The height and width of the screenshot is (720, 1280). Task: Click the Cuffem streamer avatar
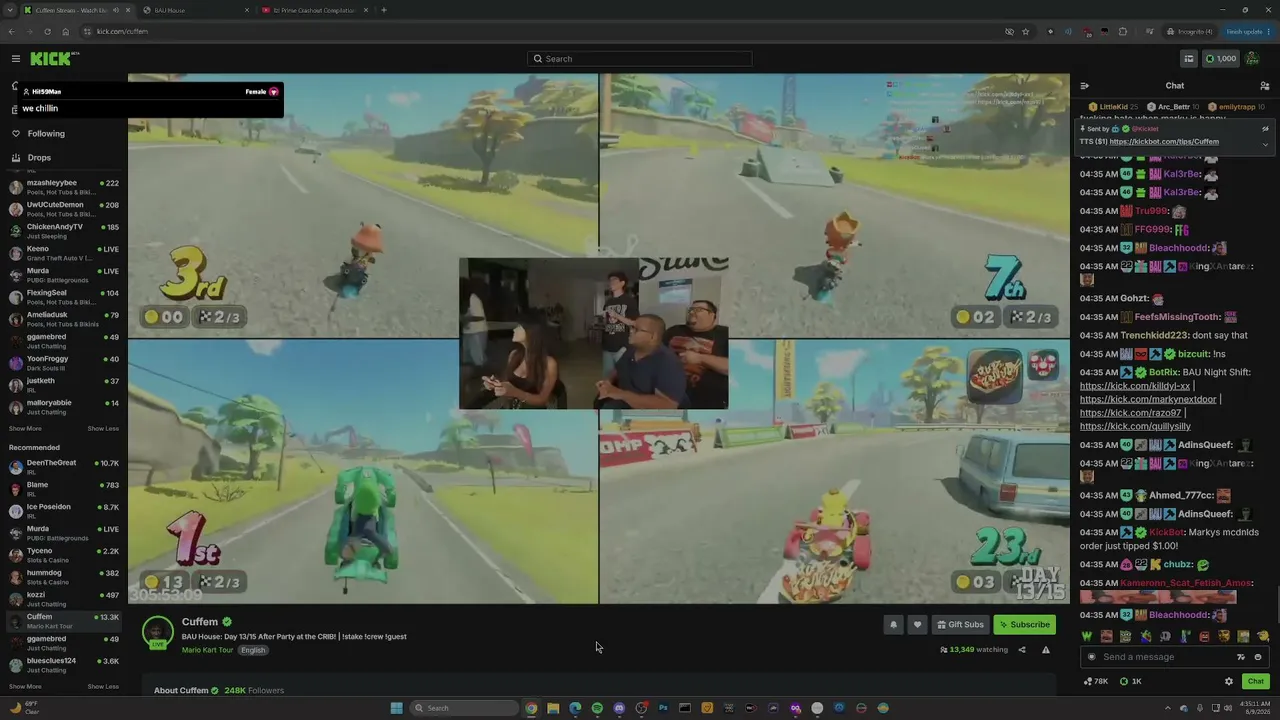tap(157, 633)
